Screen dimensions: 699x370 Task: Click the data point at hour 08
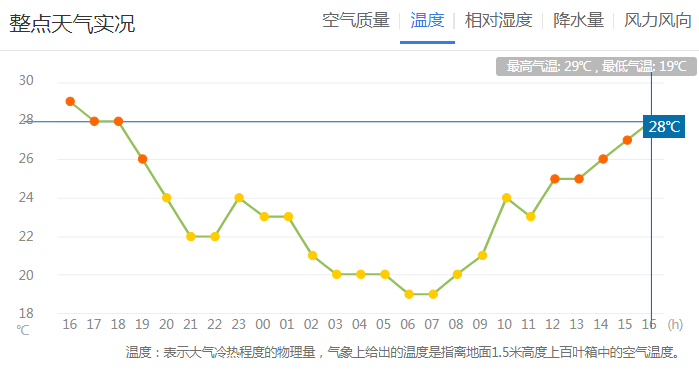tap(457, 274)
